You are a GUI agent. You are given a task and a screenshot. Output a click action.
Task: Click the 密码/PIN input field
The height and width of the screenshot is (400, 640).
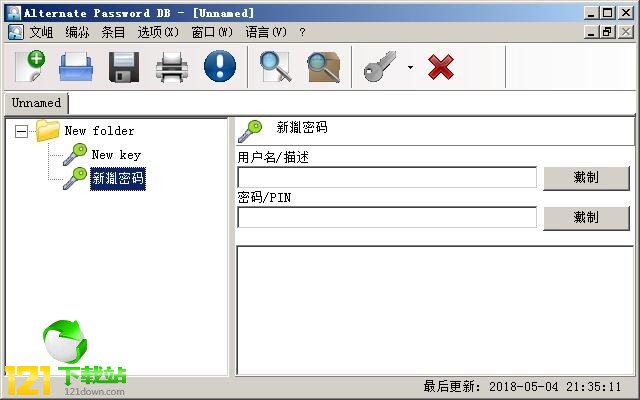coord(387,217)
